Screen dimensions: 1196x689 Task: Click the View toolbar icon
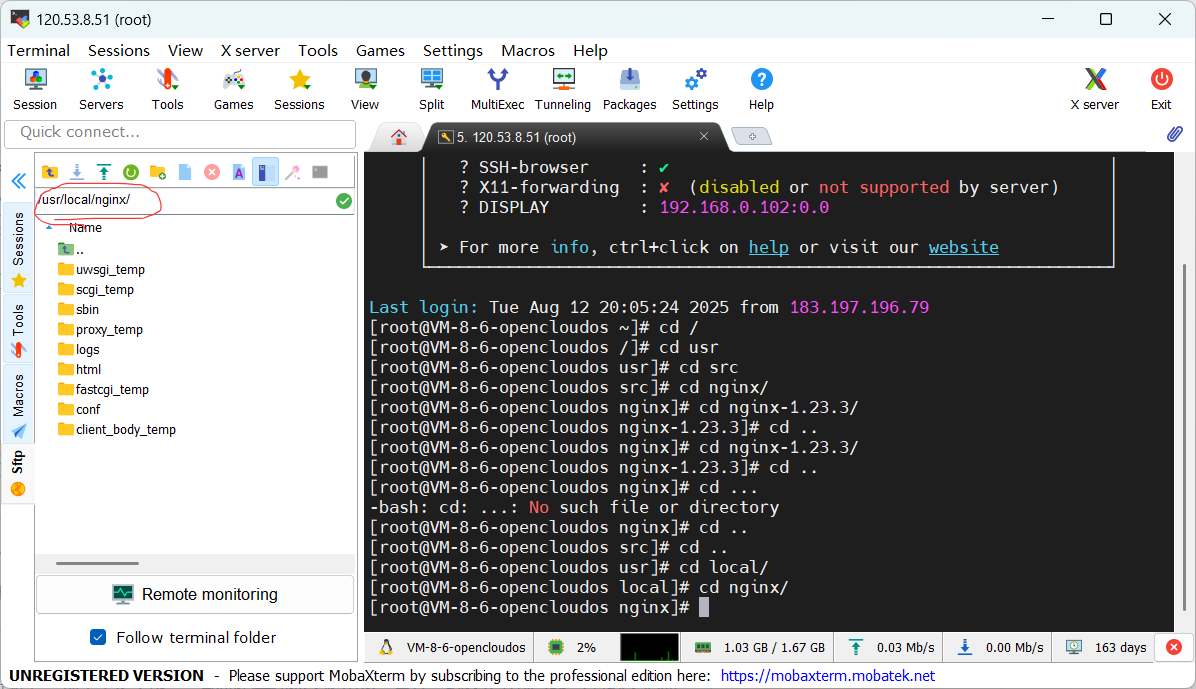(x=365, y=89)
